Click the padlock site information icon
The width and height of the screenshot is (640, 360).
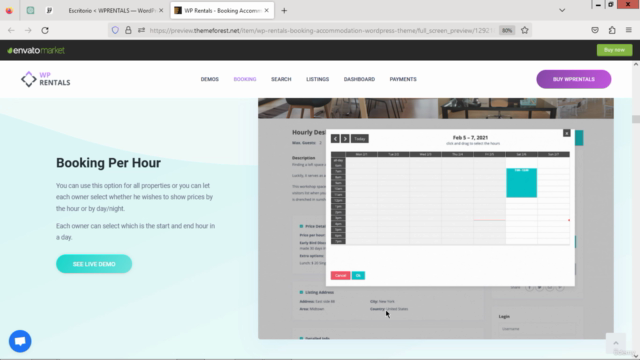(128, 30)
